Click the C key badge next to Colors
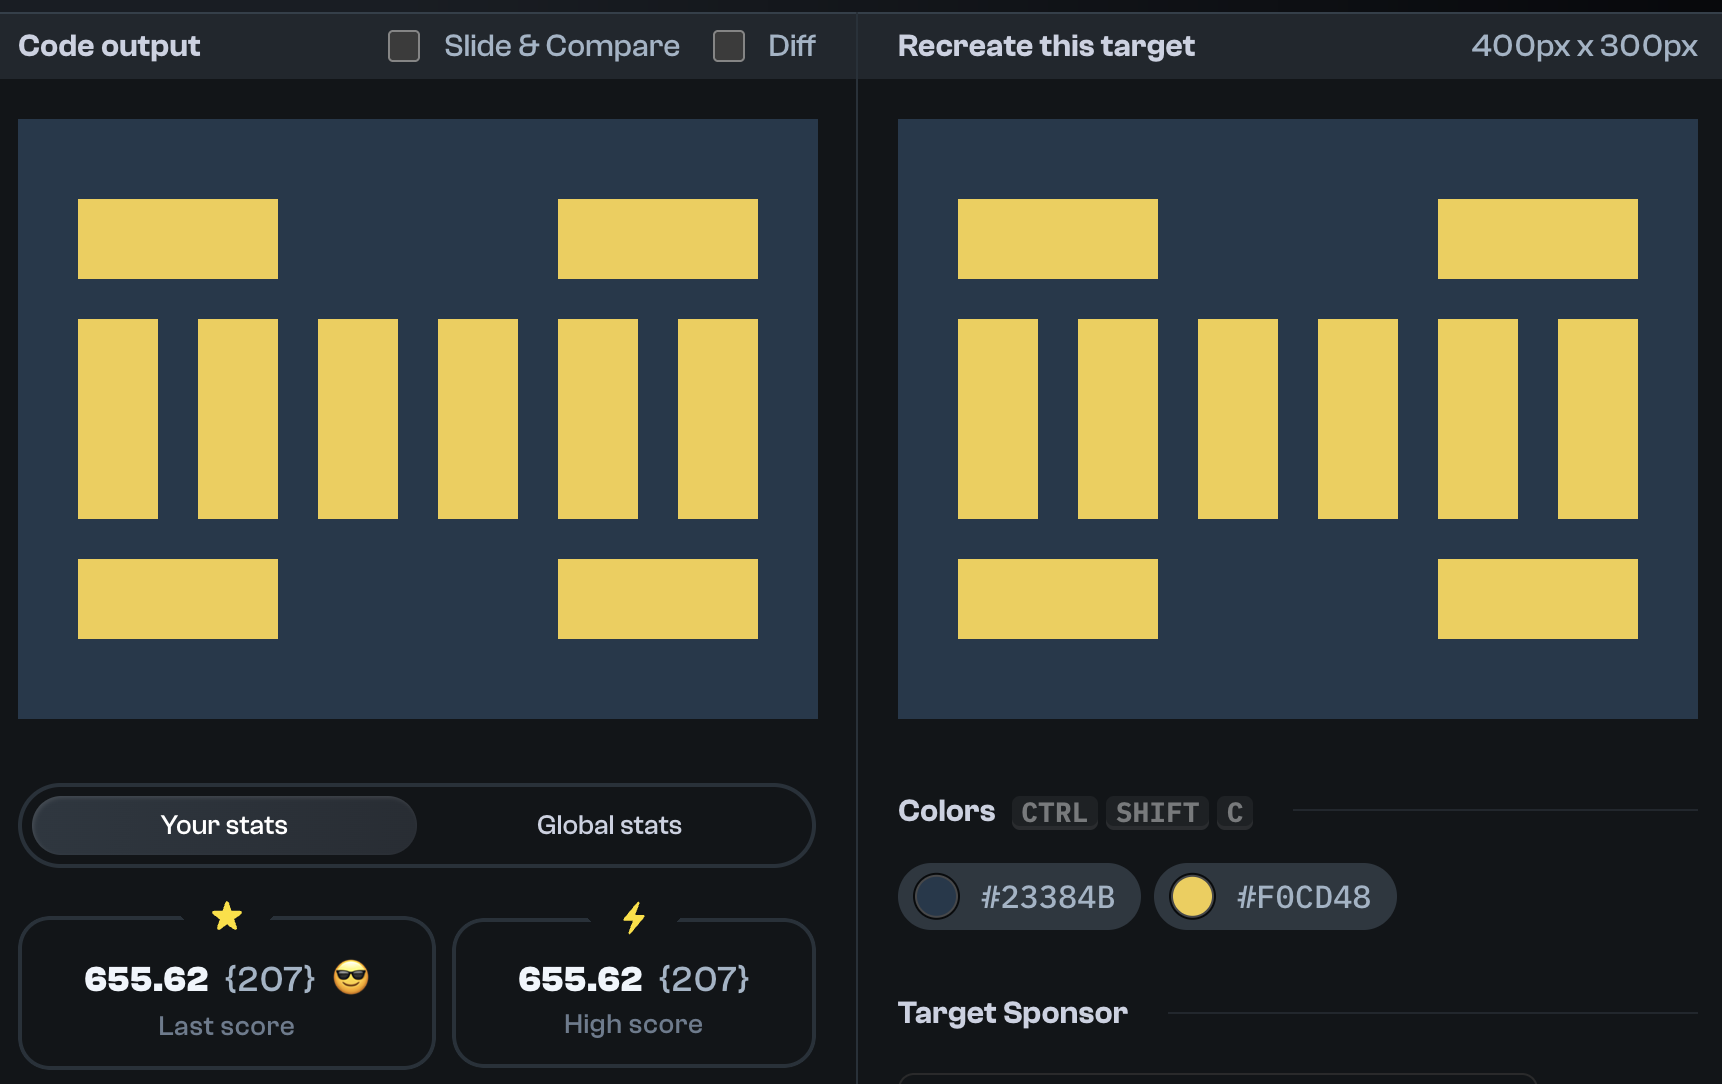This screenshot has width=1722, height=1084. pyautogui.click(x=1234, y=813)
